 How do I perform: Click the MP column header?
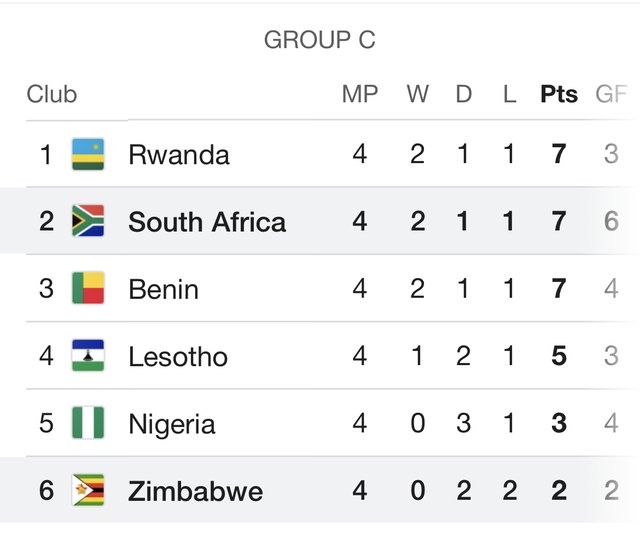(360, 94)
